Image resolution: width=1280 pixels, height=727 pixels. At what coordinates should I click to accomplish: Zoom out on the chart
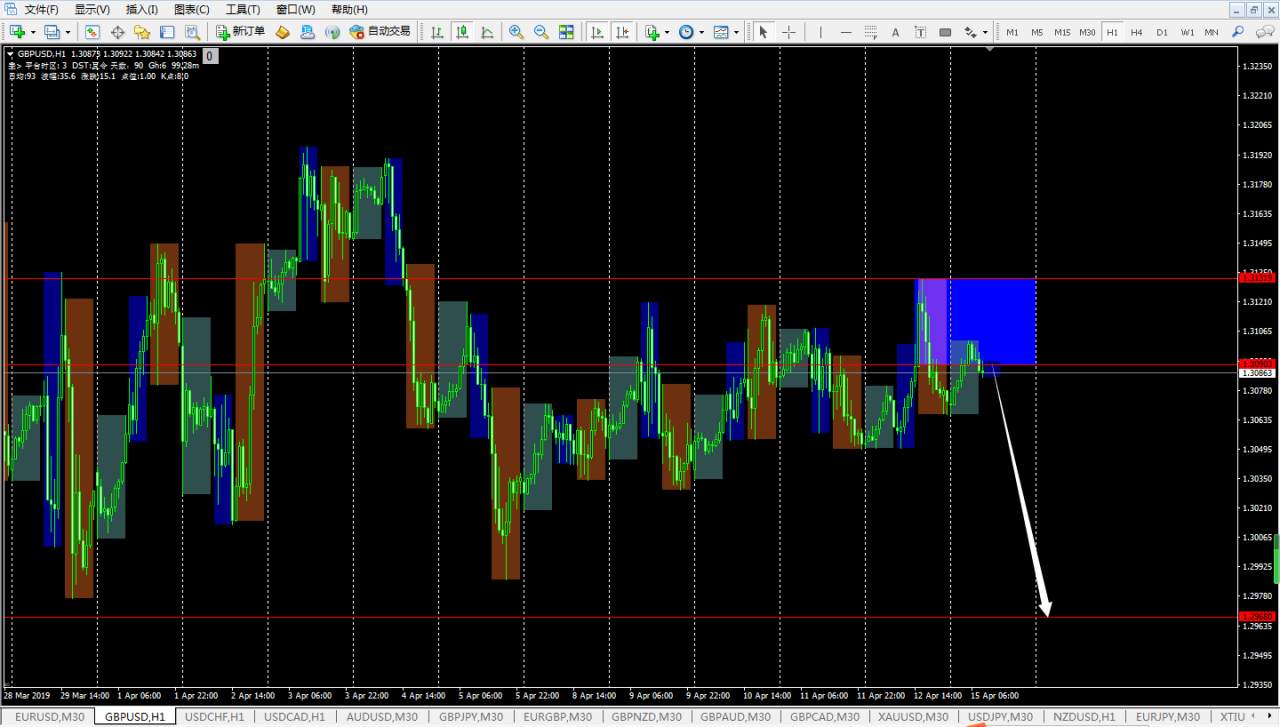click(541, 32)
